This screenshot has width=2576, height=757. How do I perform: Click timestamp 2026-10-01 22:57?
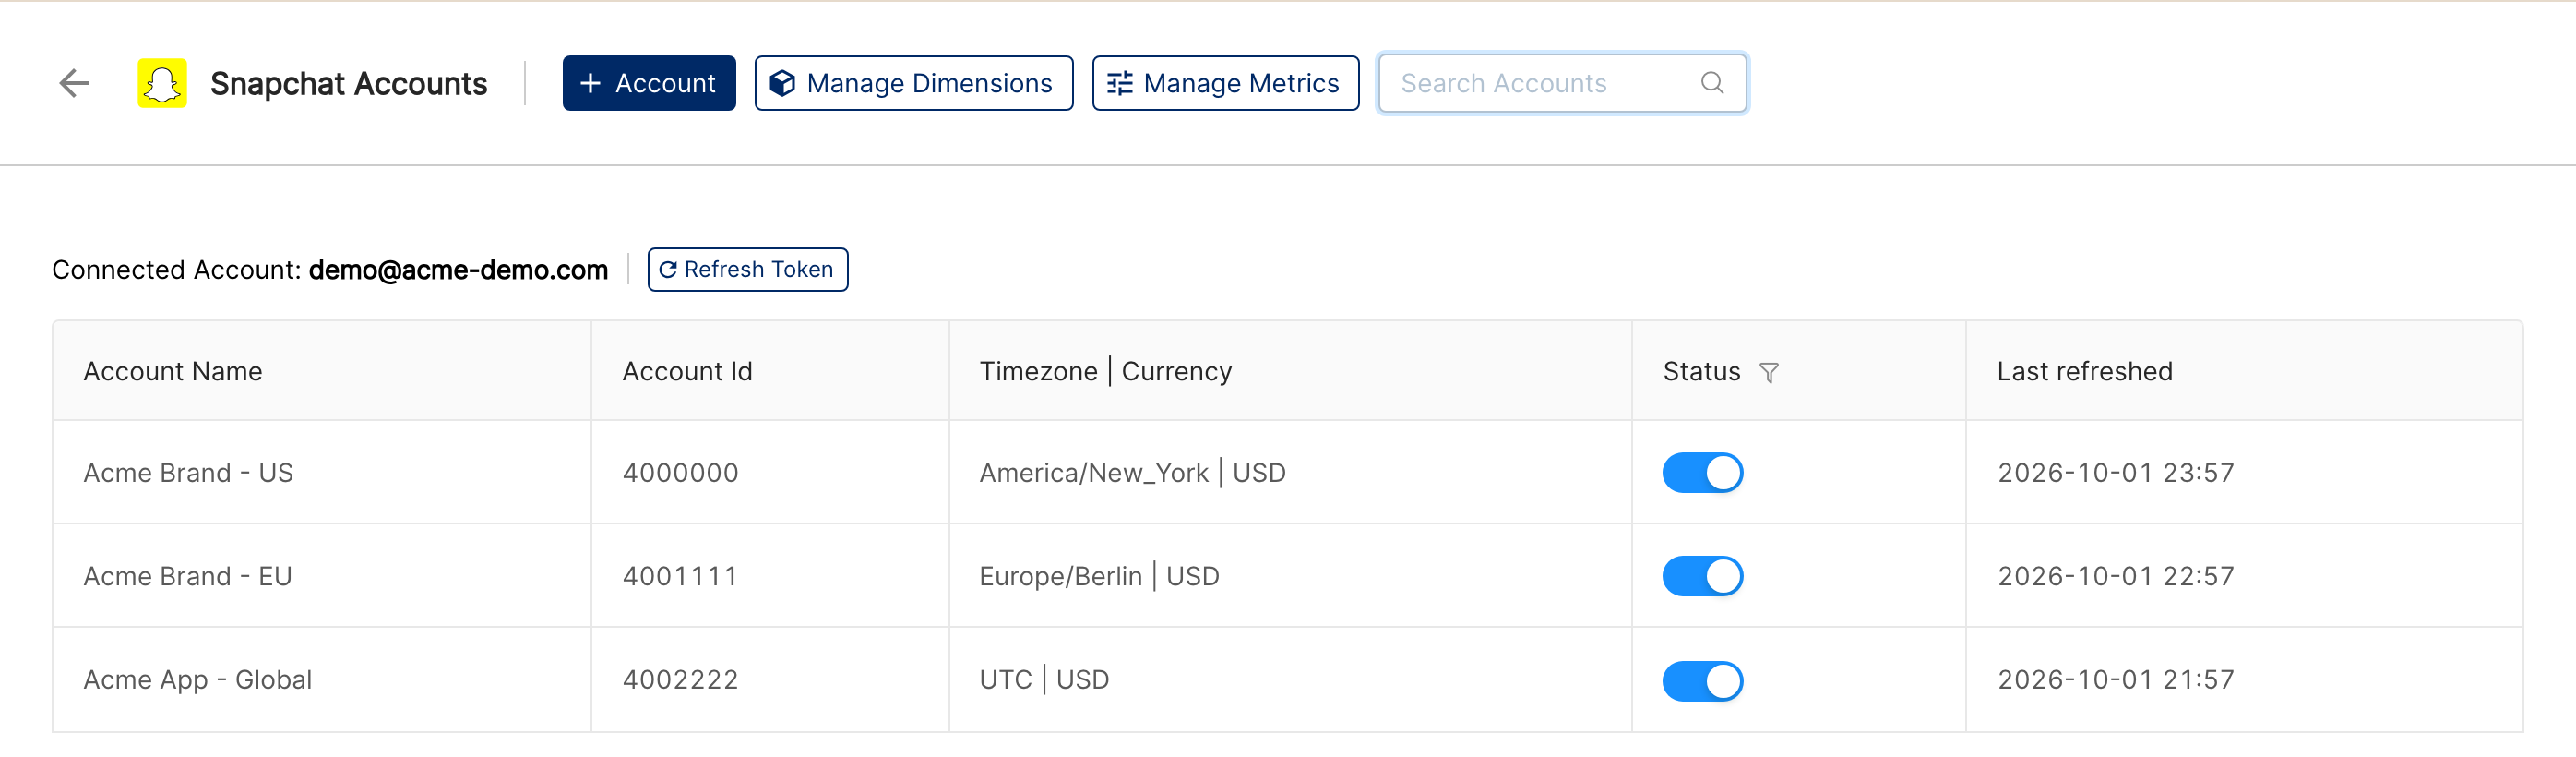2115,576
